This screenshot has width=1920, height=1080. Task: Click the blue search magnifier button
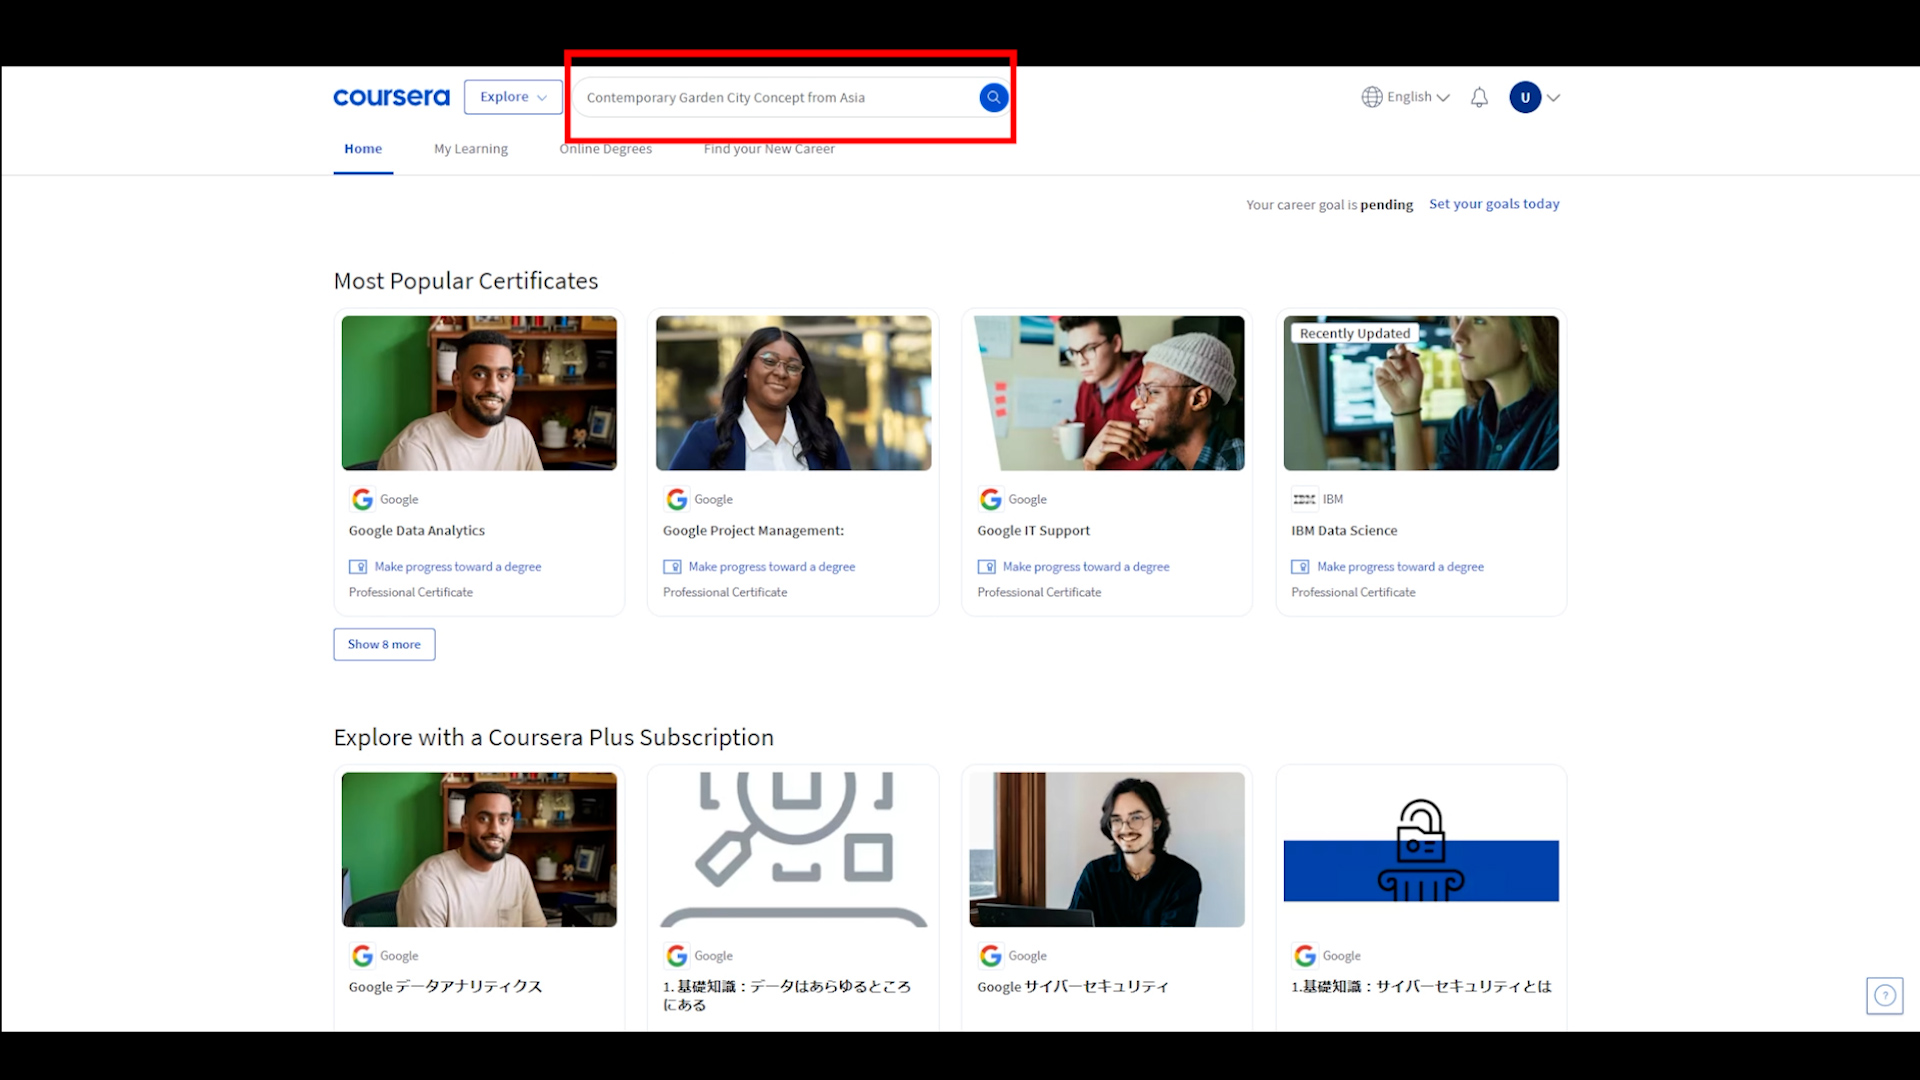(x=993, y=97)
